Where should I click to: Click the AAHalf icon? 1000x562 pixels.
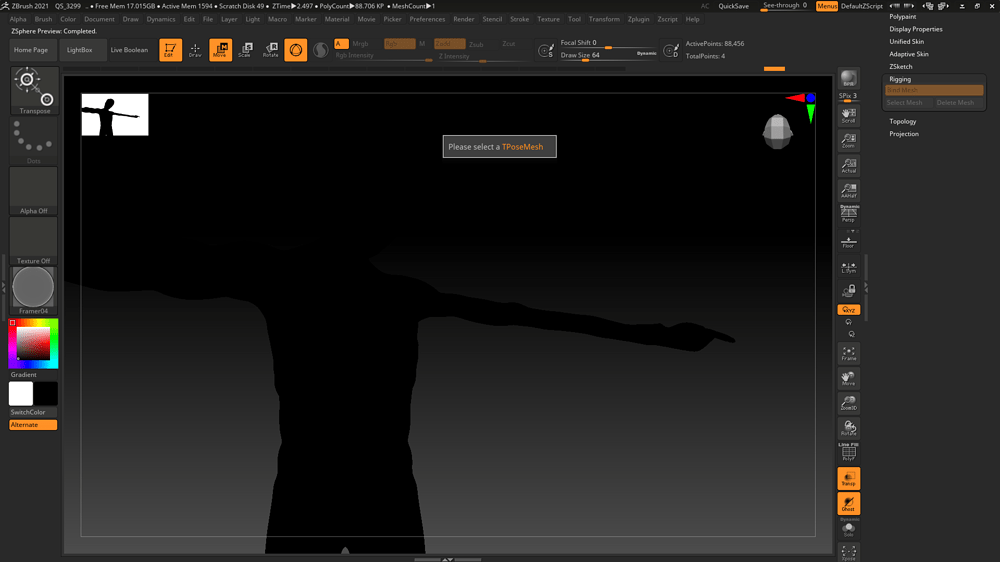[848, 190]
